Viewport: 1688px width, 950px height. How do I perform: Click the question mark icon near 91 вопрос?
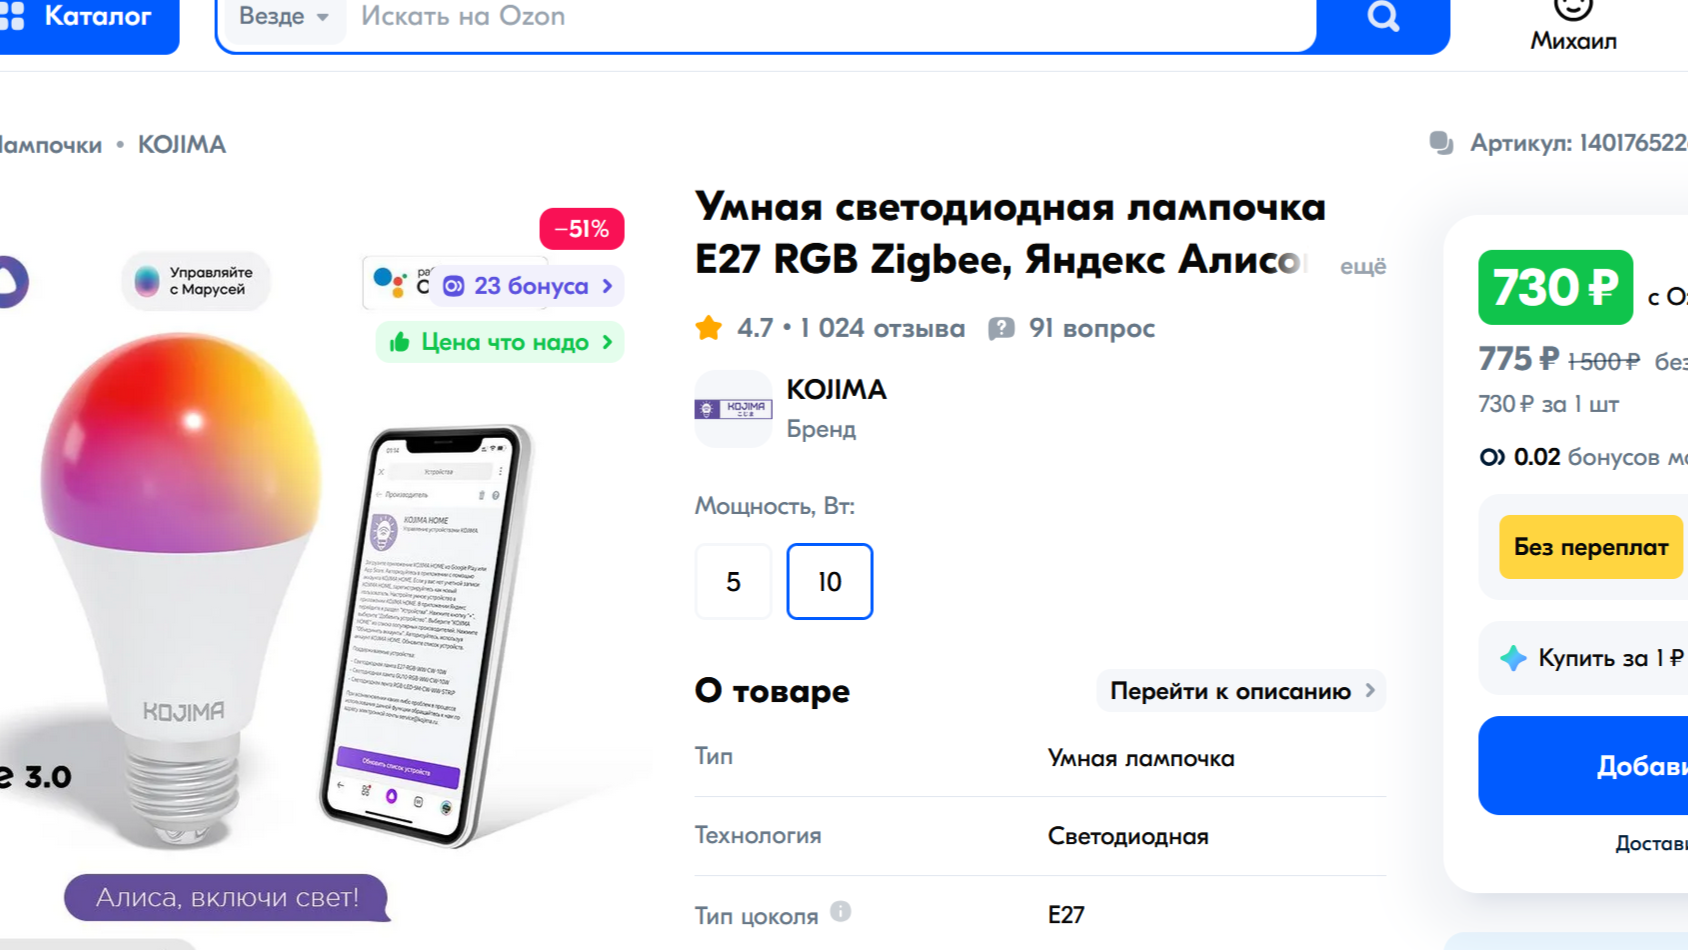pos(1001,328)
